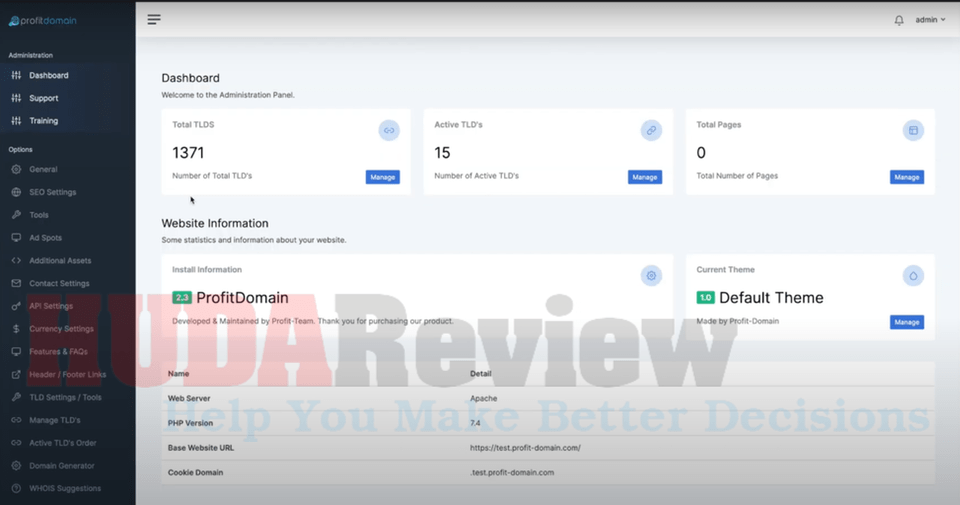
Task: Open Ad Spots settings
Action: [45, 238]
